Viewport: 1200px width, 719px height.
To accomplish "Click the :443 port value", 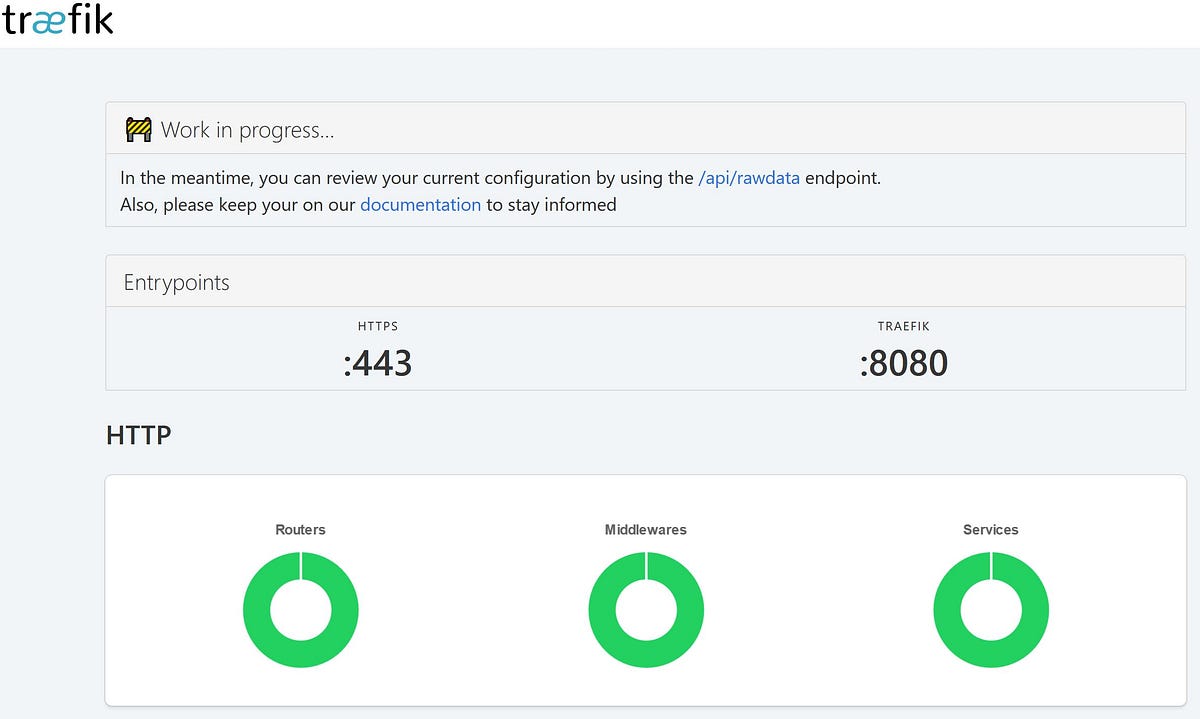I will click(x=378, y=362).
